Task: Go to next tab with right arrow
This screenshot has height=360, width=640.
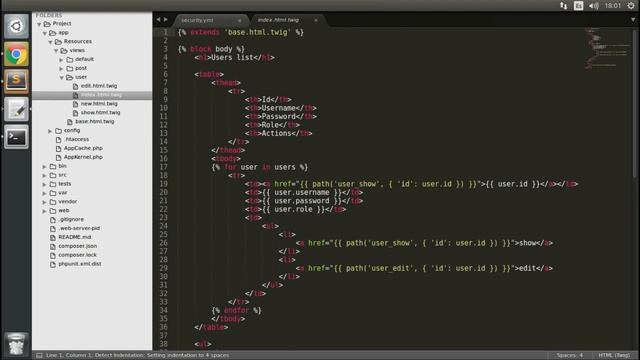Action: point(165,19)
